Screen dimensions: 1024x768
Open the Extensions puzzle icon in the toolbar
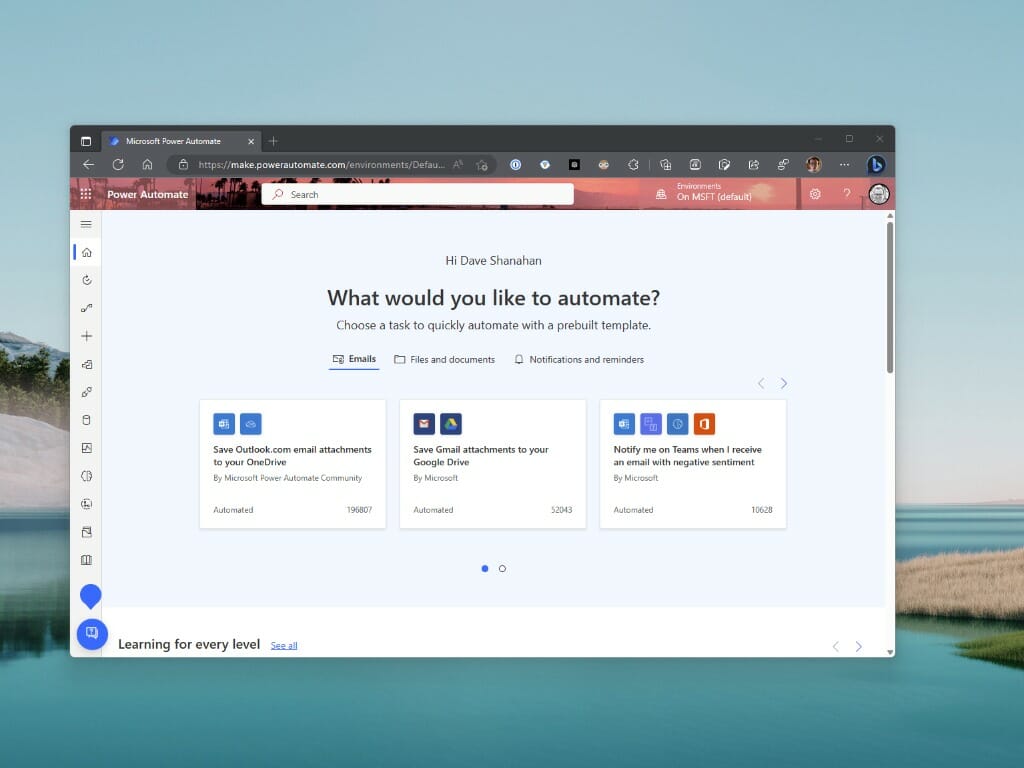(633, 165)
